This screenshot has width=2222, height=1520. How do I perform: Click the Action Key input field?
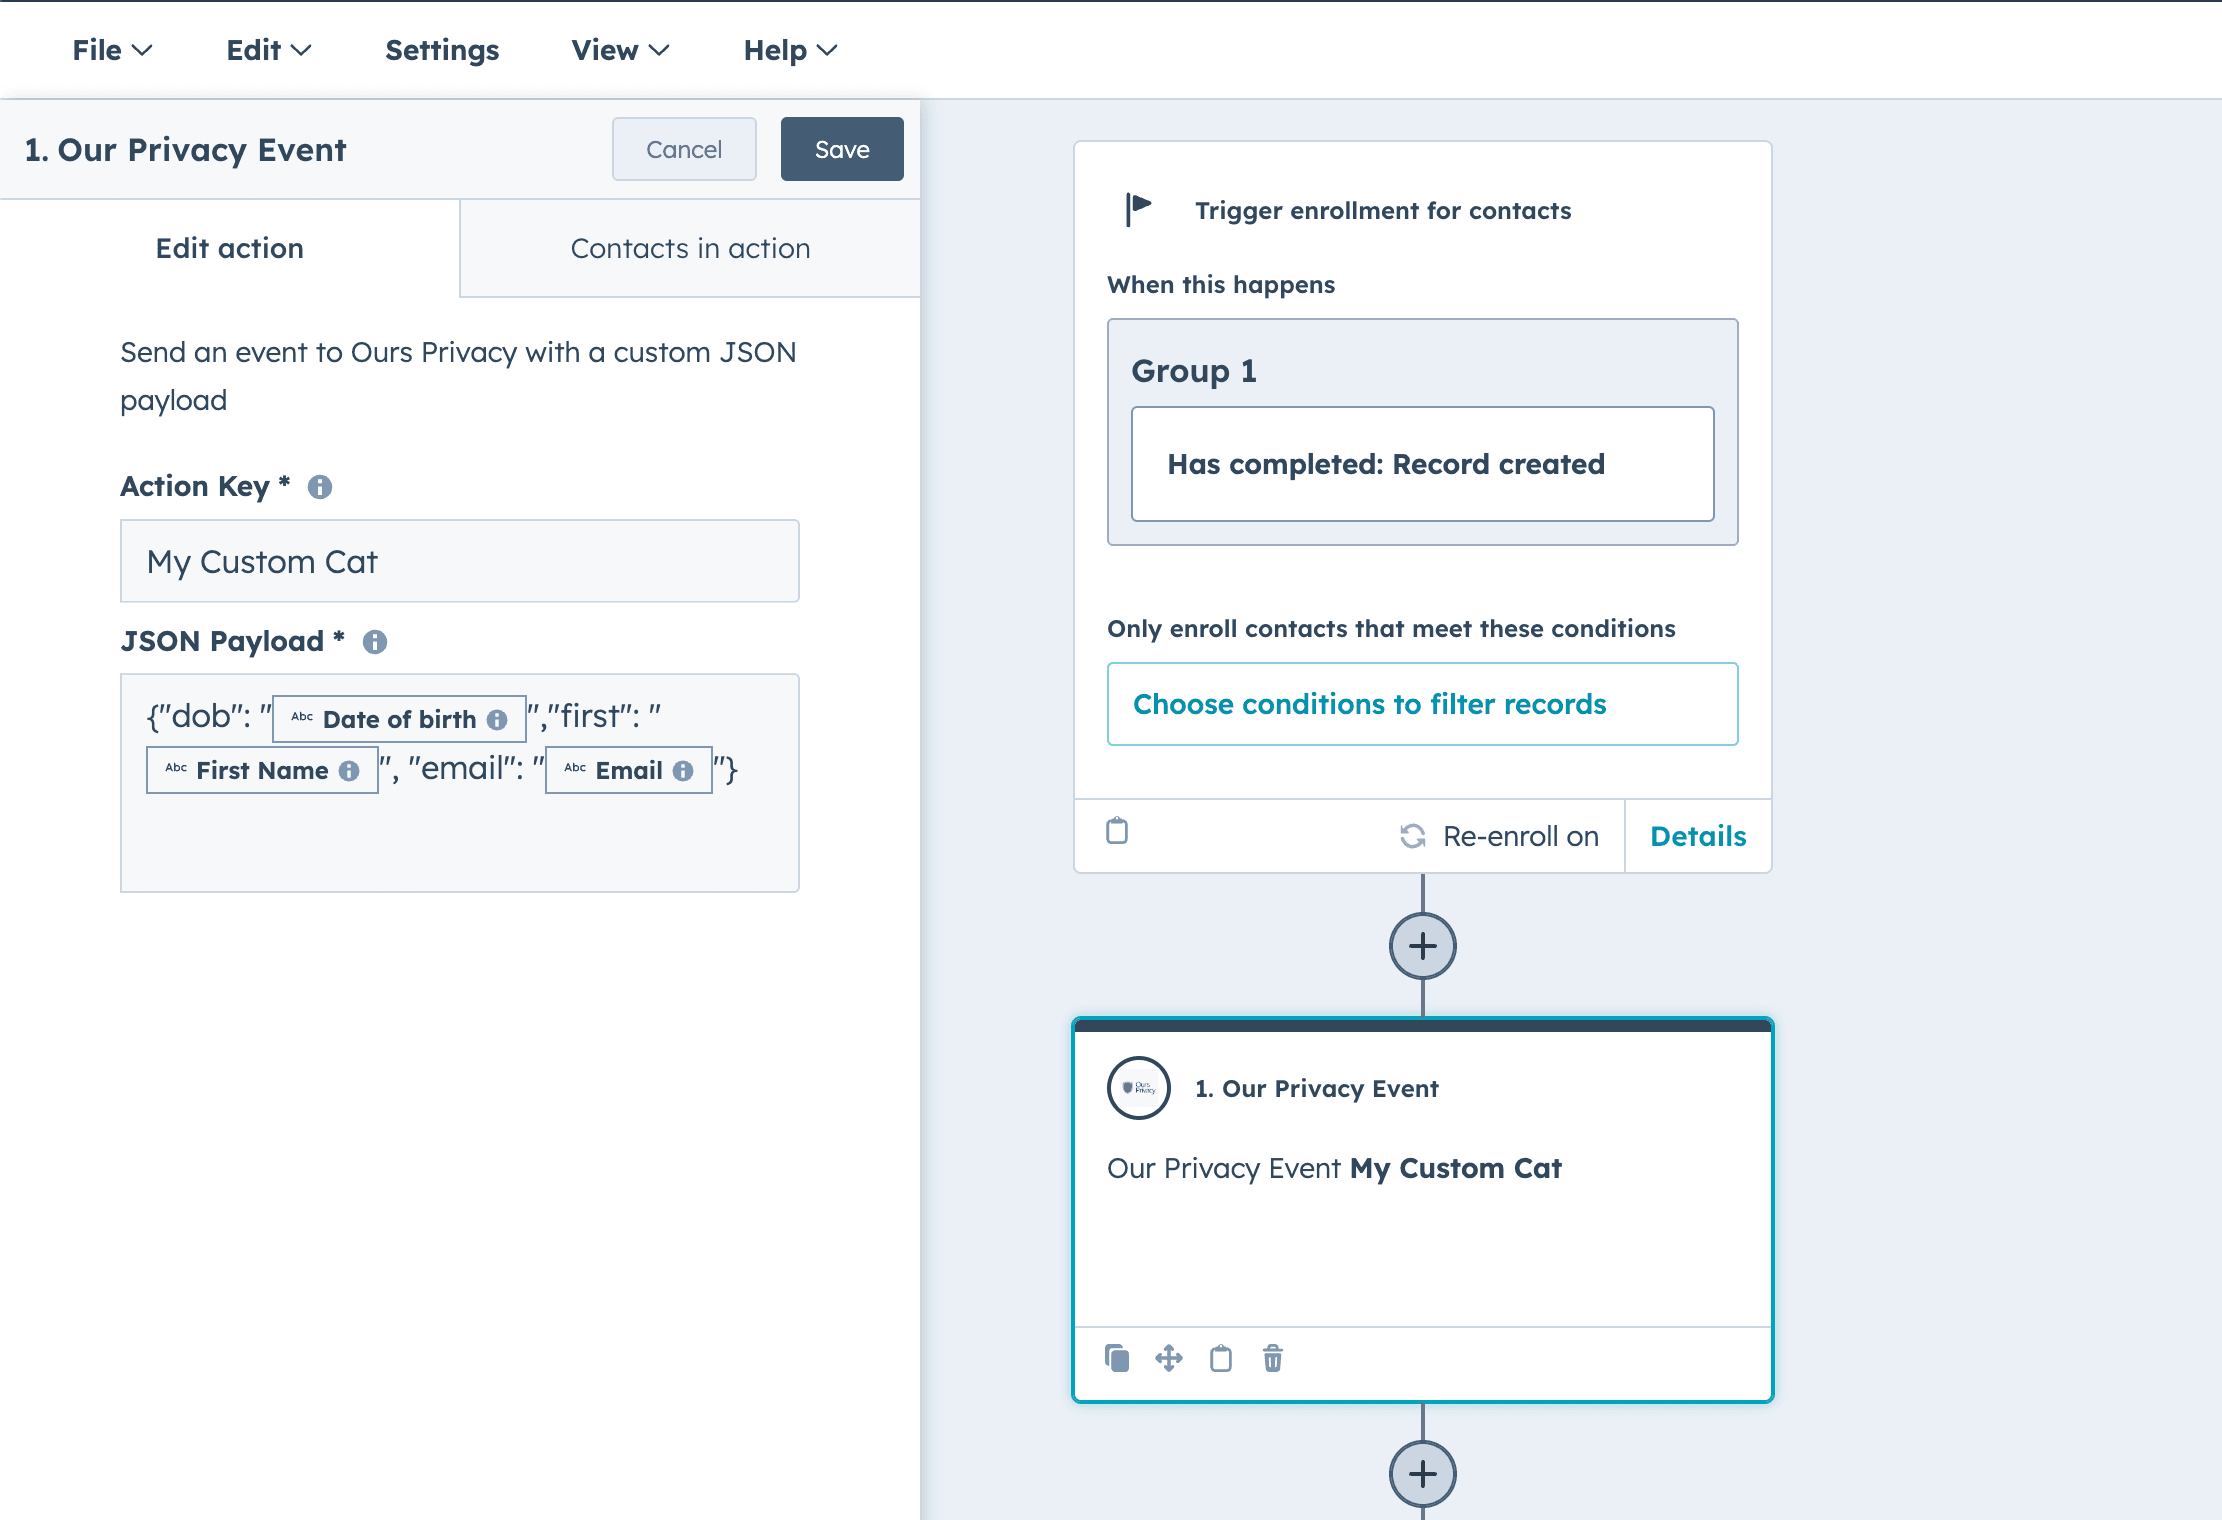(460, 561)
